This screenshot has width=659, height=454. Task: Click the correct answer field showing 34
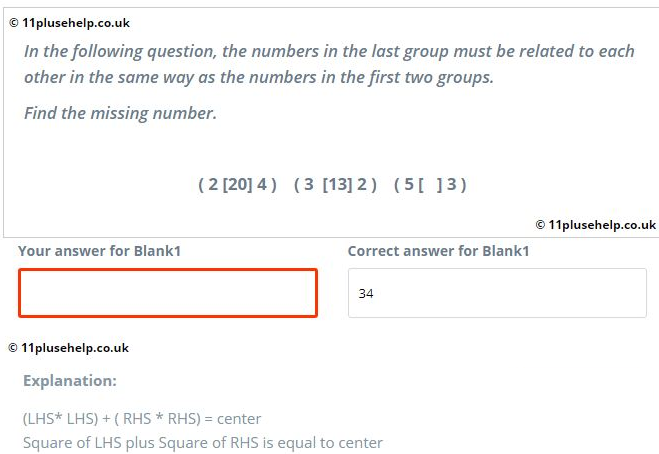point(497,293)
